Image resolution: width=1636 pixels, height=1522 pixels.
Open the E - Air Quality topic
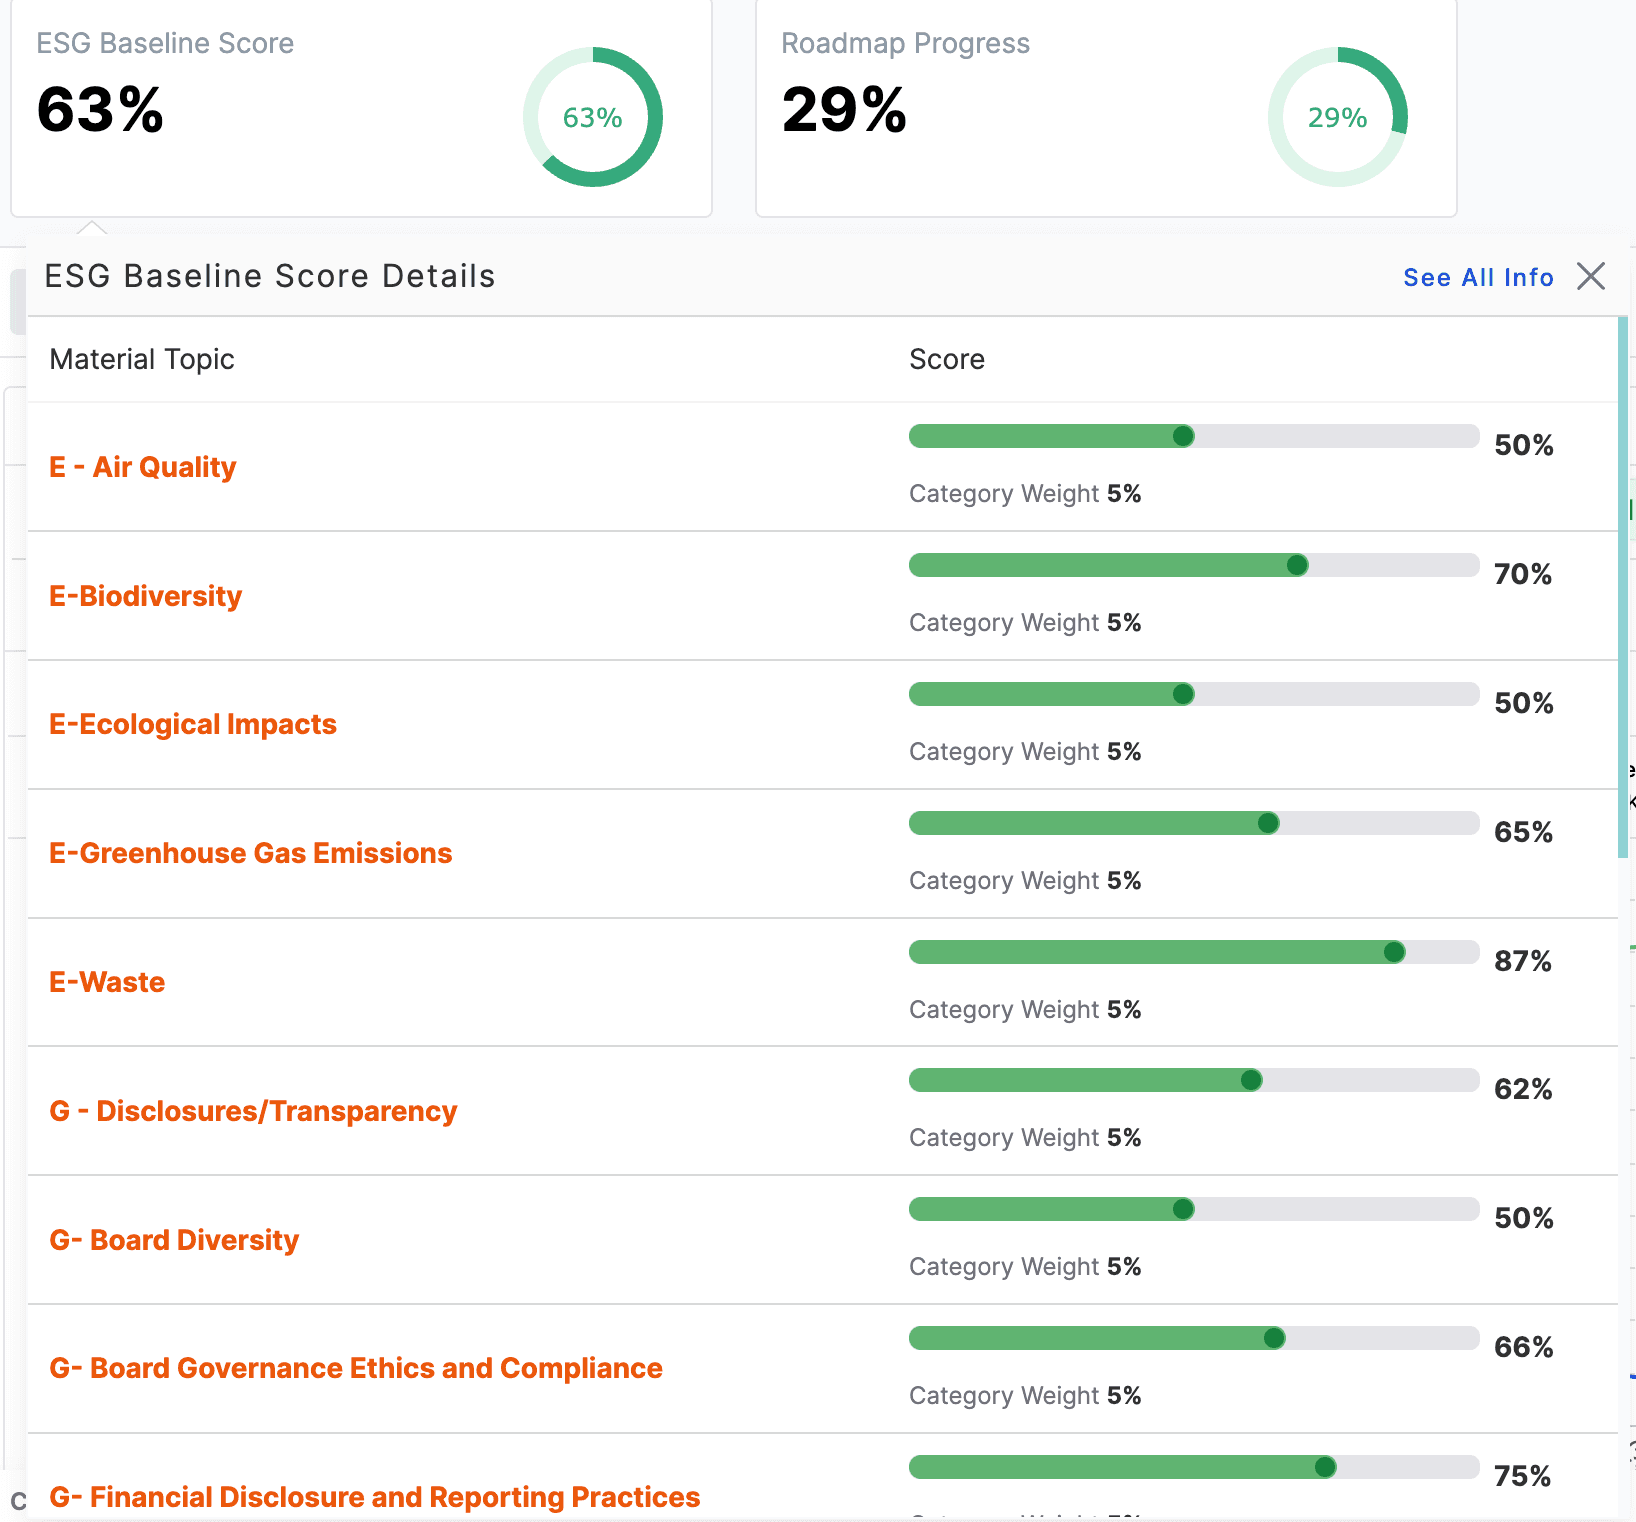[143, 467]
